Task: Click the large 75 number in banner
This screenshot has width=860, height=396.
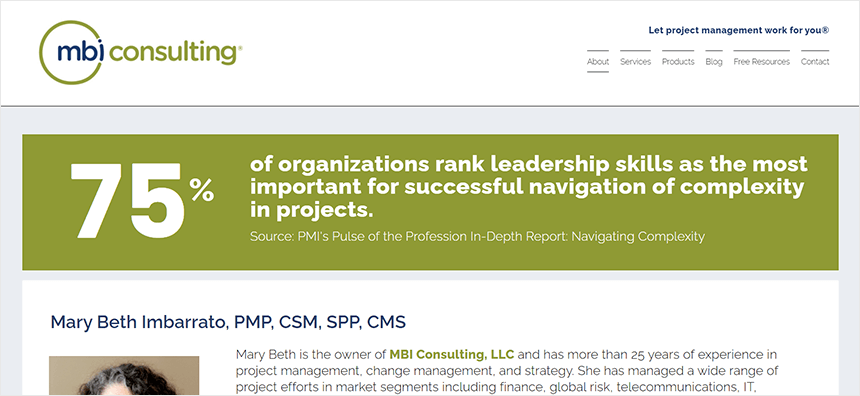Action: (127, 200)
